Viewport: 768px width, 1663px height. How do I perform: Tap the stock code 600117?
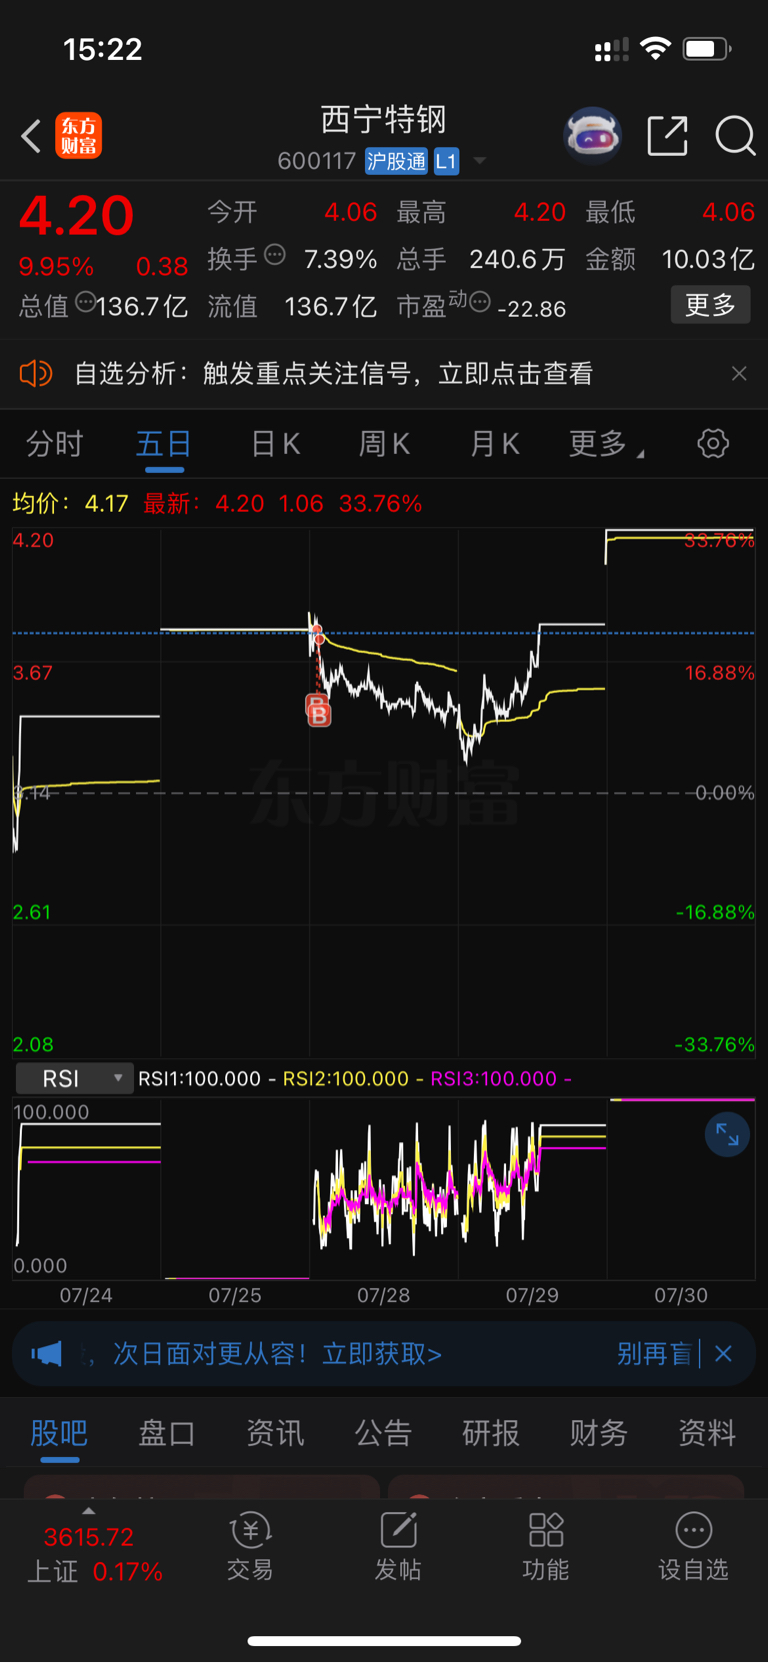(317, 161)
